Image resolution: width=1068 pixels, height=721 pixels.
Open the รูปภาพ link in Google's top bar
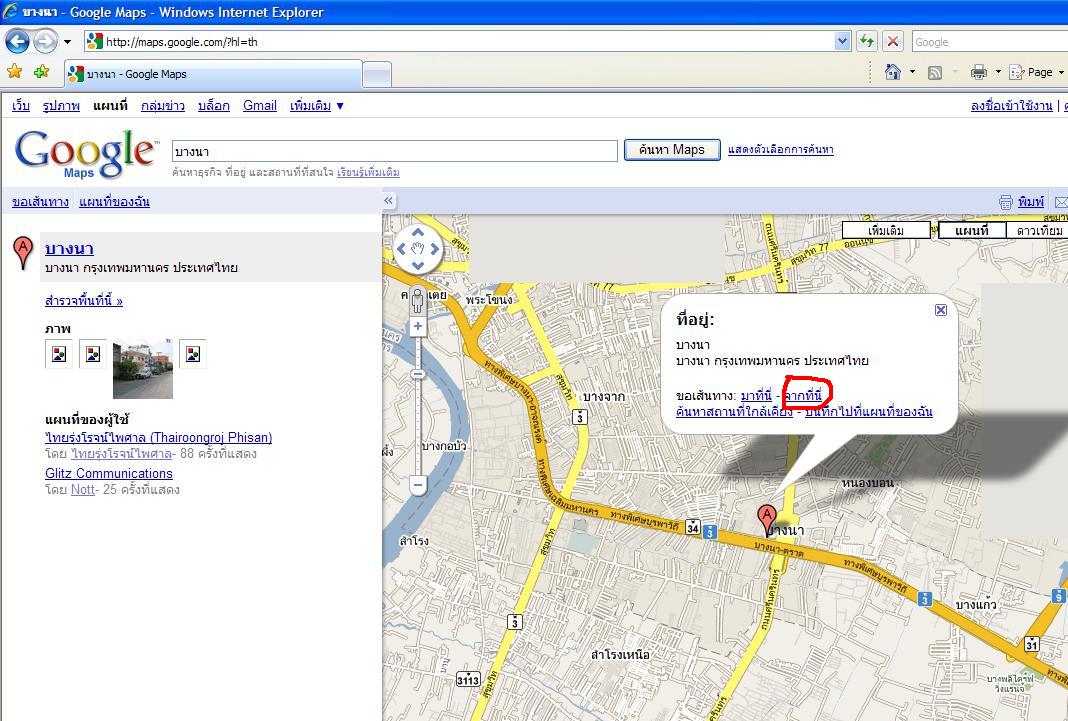(x=61, y=106)
